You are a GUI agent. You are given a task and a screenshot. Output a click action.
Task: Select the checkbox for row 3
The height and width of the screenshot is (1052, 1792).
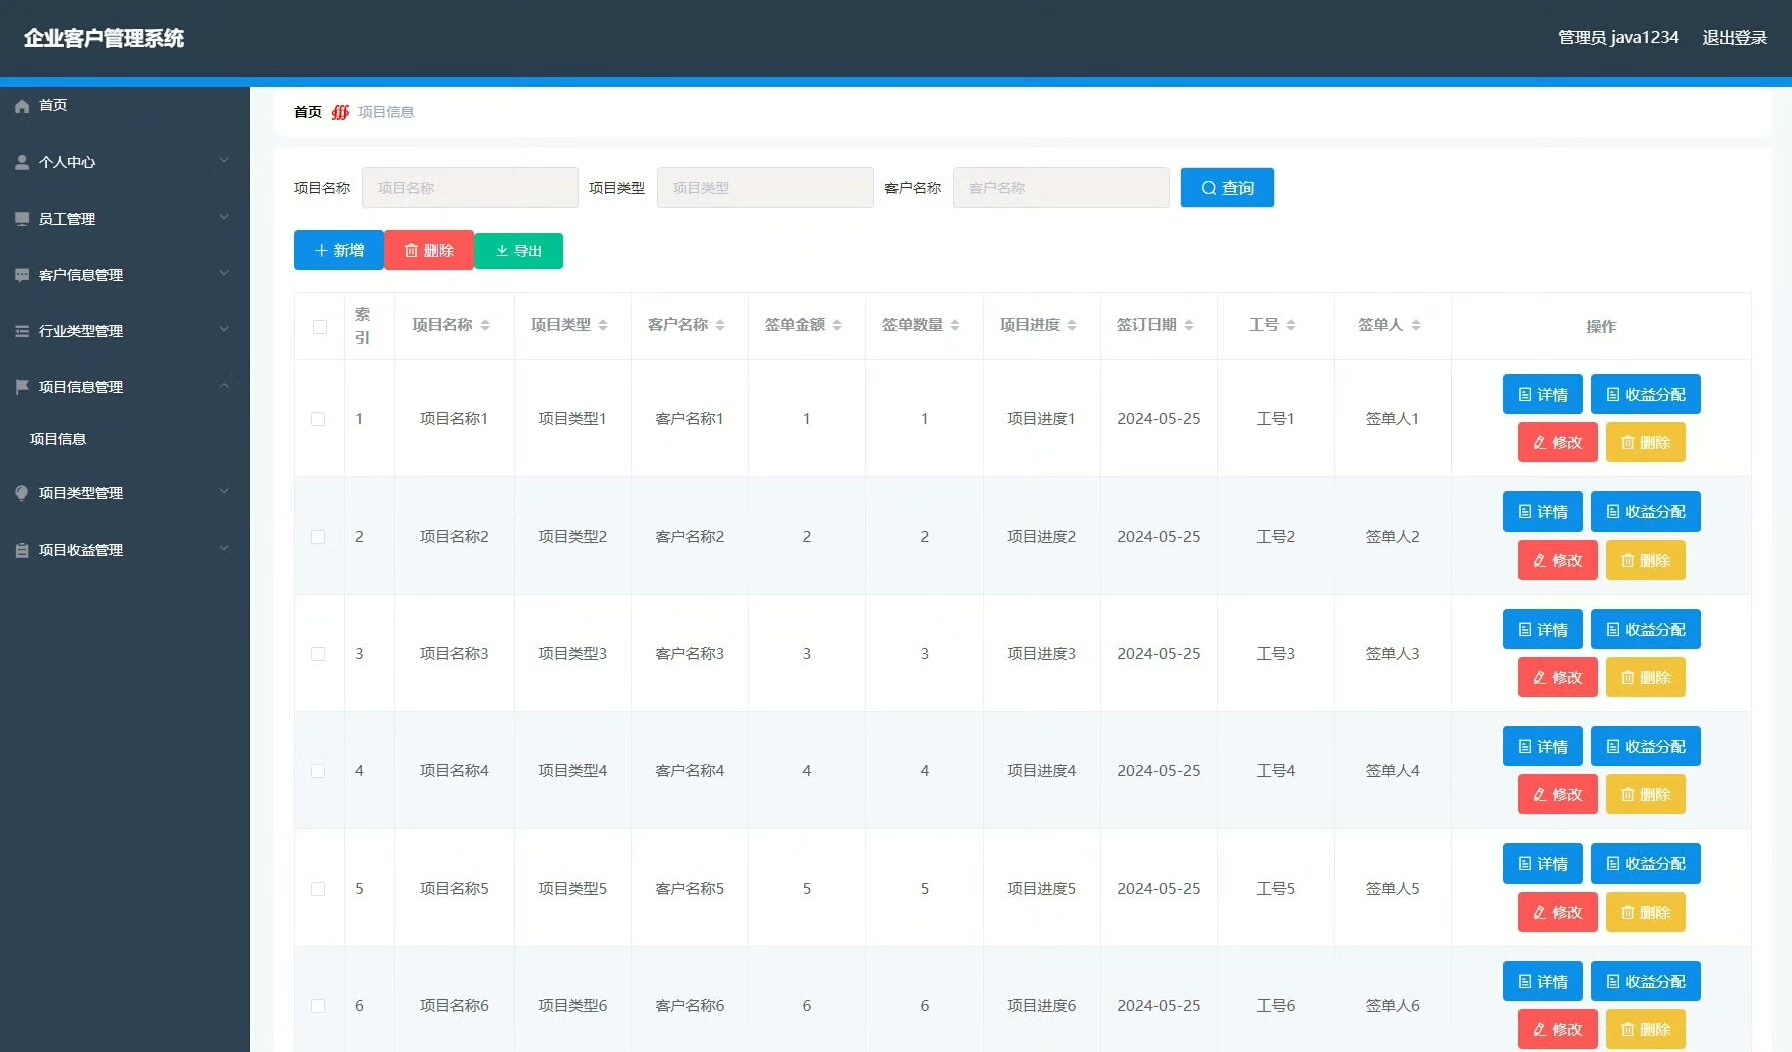click(318, 654)
